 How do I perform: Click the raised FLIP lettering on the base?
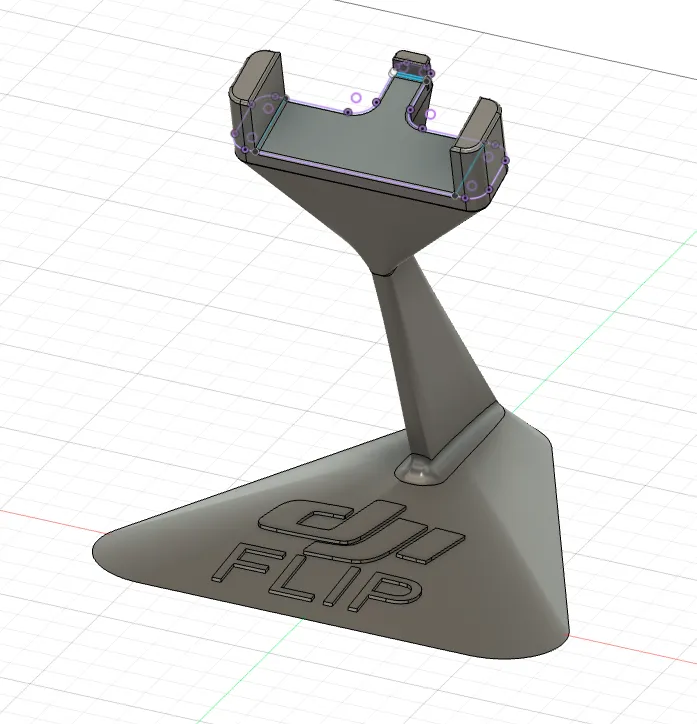pyautogui.click(x=318, y=577)
